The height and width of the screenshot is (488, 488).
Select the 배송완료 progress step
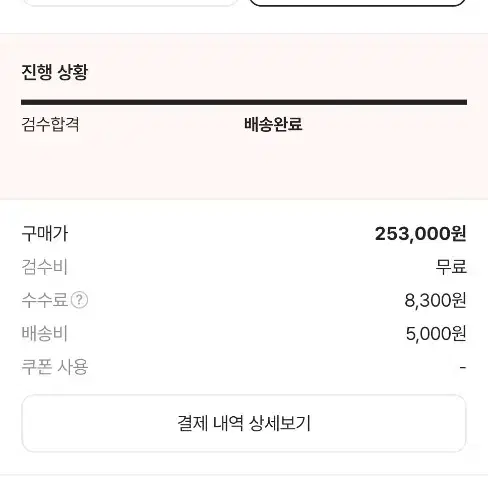[273, 124]
